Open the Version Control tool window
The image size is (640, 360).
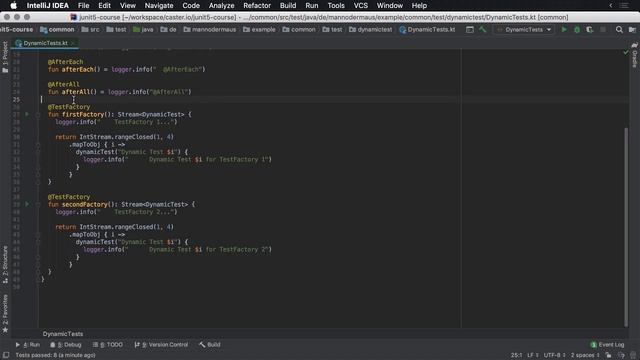(x=161, y=345)
